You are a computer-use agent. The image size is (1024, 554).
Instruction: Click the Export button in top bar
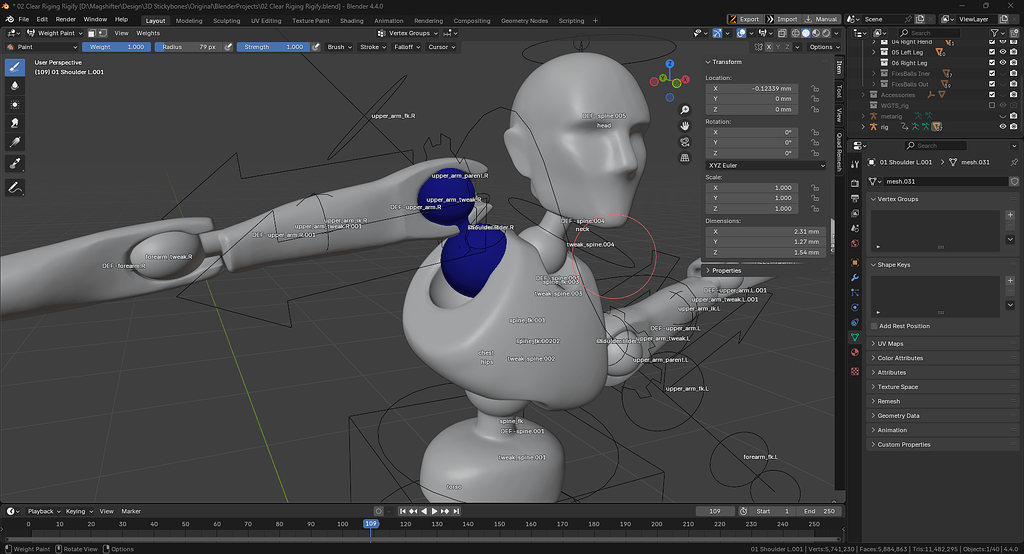[x=744, y=19]
